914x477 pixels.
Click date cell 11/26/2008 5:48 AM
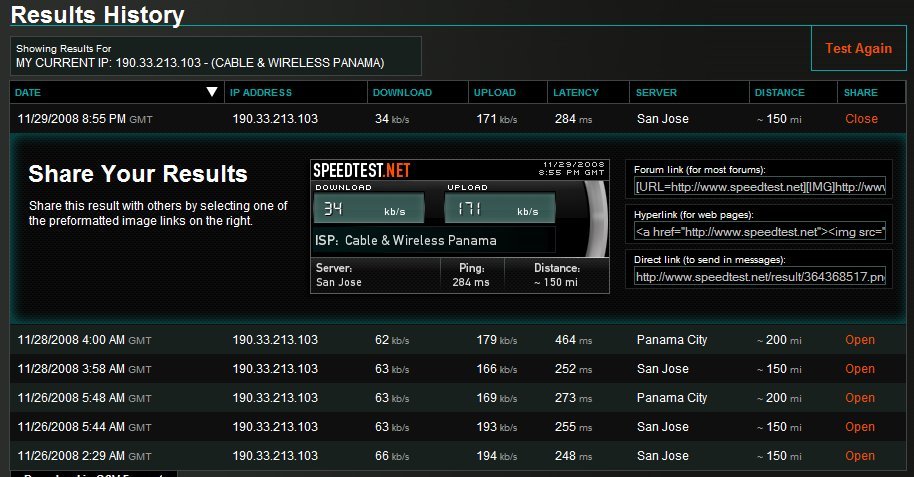(x=85, y=398)
